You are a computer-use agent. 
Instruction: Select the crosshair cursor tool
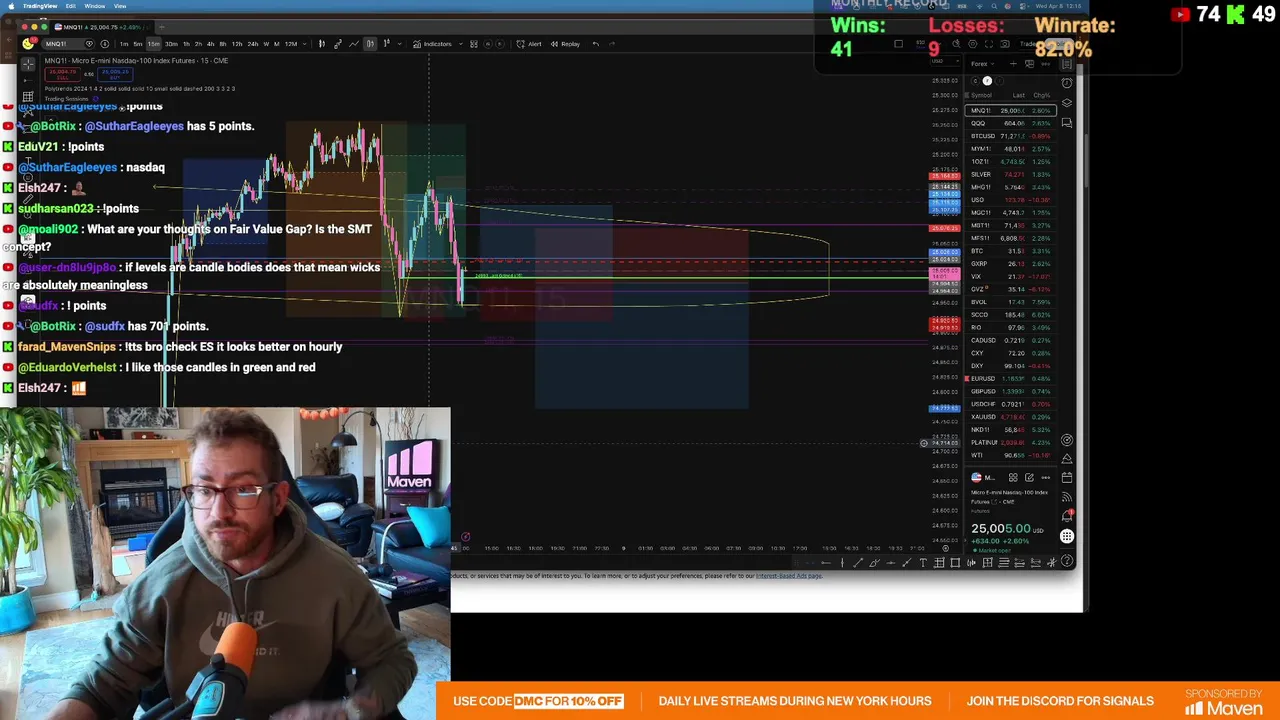[28, 64]
